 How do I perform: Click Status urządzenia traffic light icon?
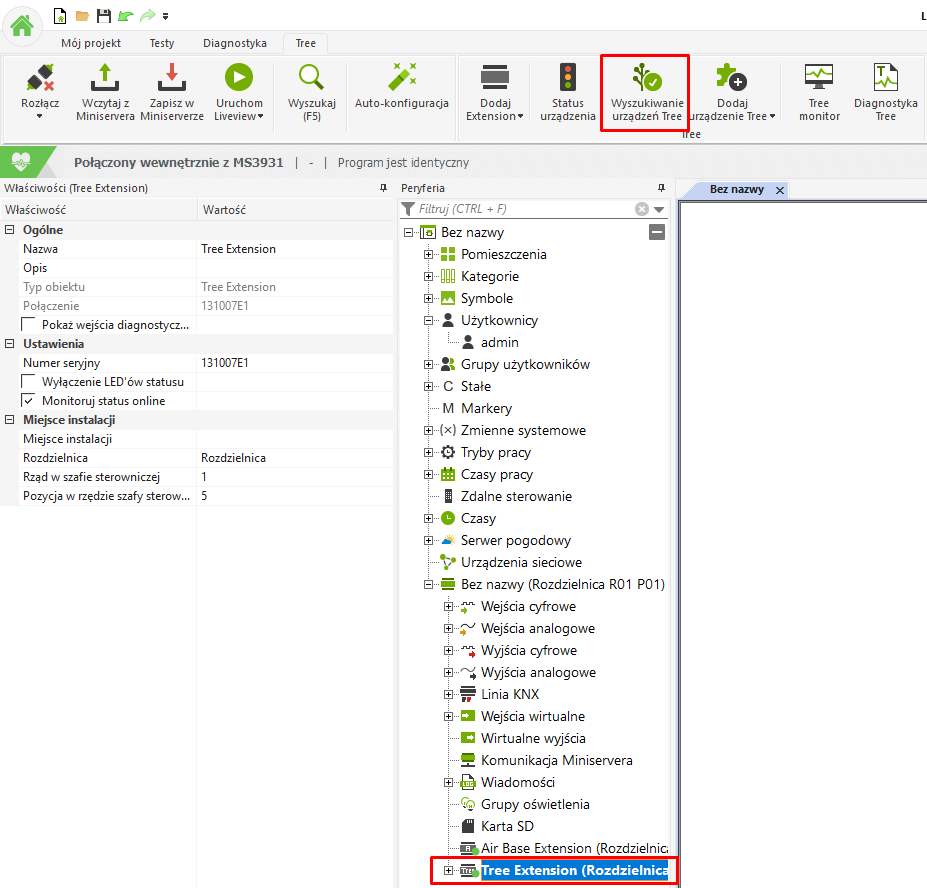568,78
